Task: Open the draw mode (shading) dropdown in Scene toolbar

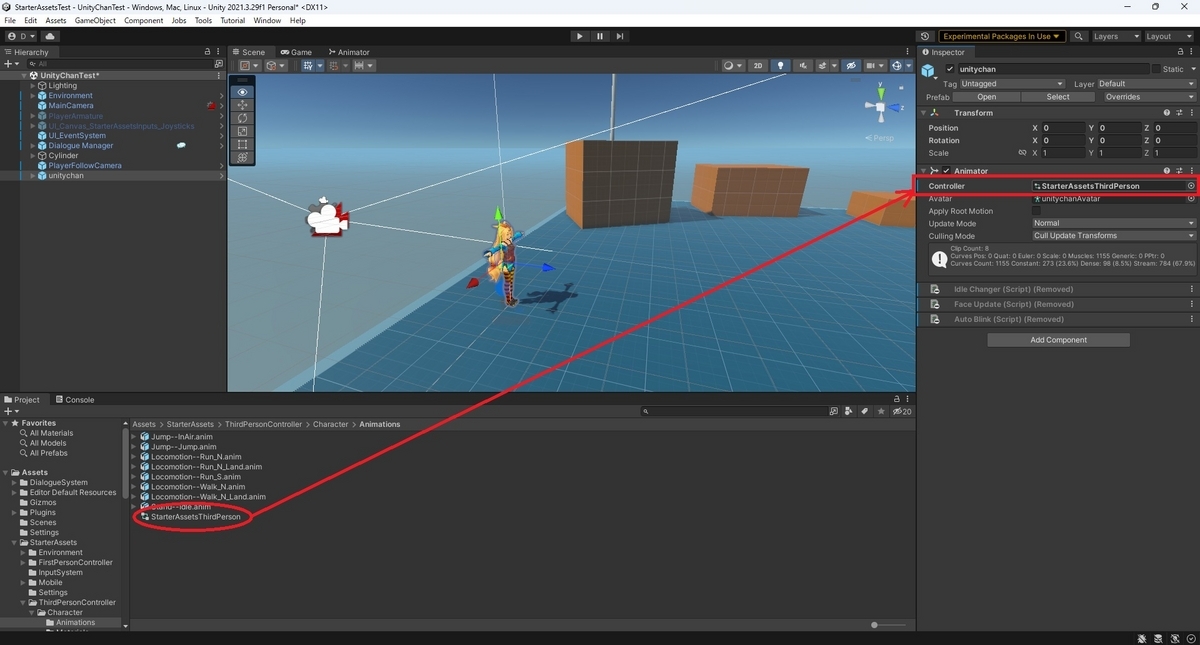Action: [732, 66]
